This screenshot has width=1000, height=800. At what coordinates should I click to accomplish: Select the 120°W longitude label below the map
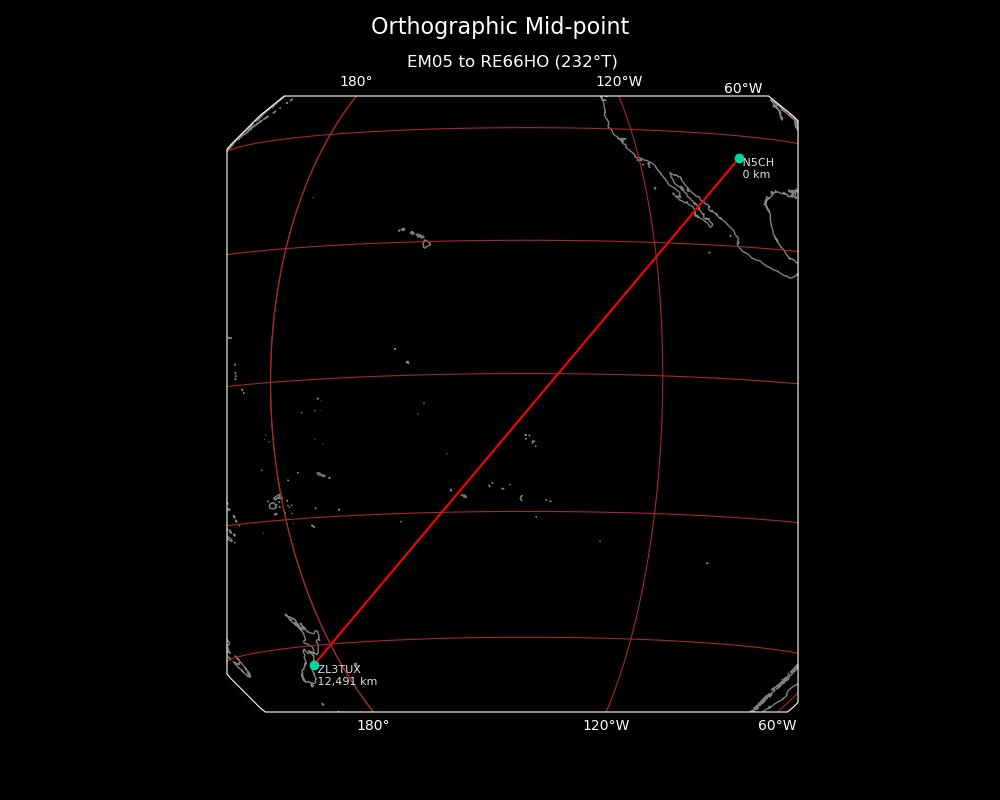pyautogui.click(x=606, y=726)
